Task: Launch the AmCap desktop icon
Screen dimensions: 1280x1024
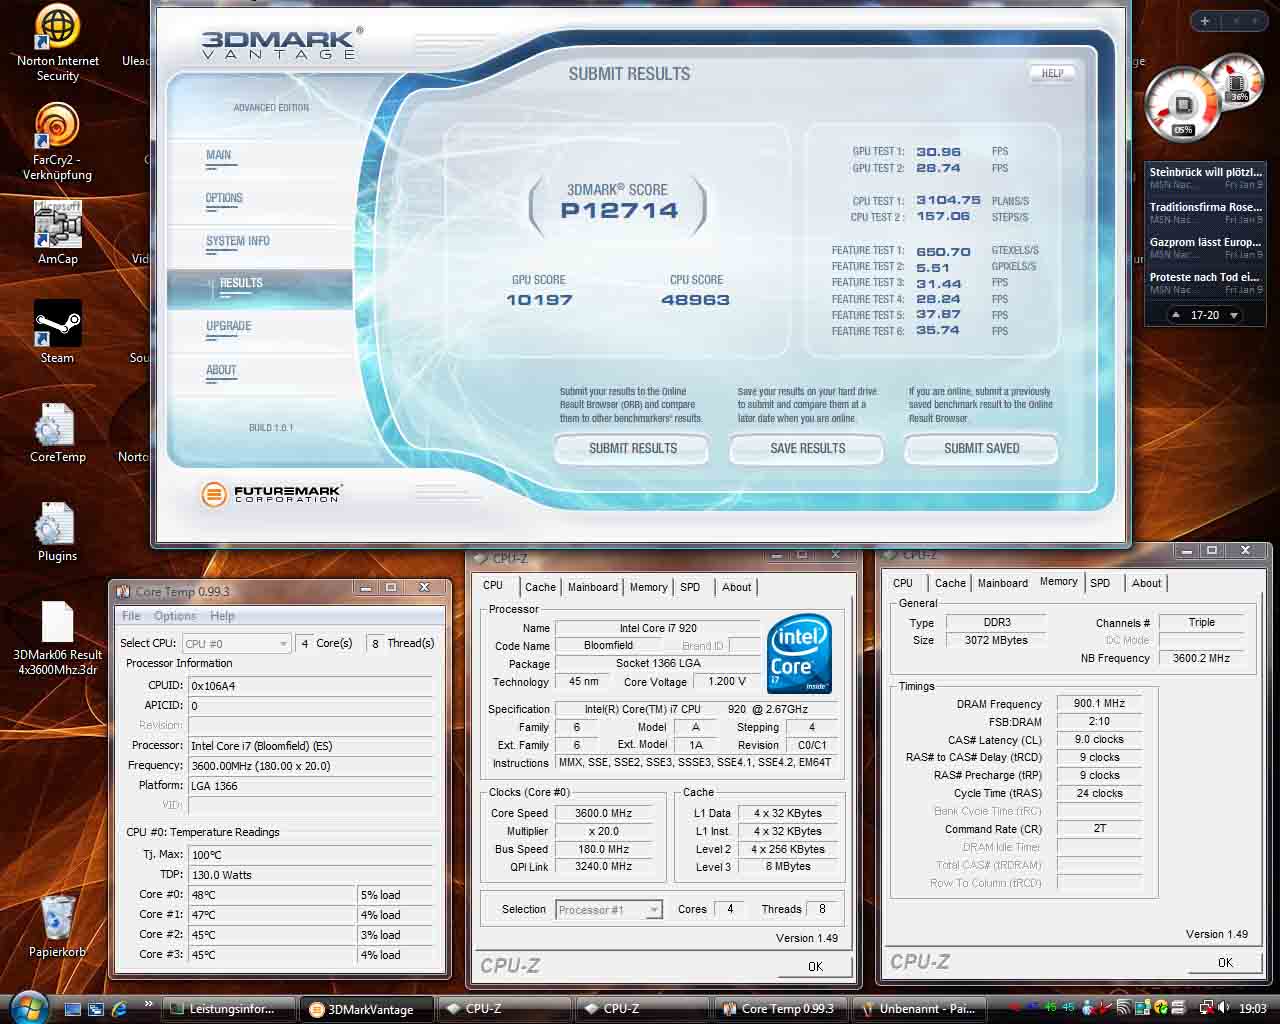Action: (x=57, y=232)
